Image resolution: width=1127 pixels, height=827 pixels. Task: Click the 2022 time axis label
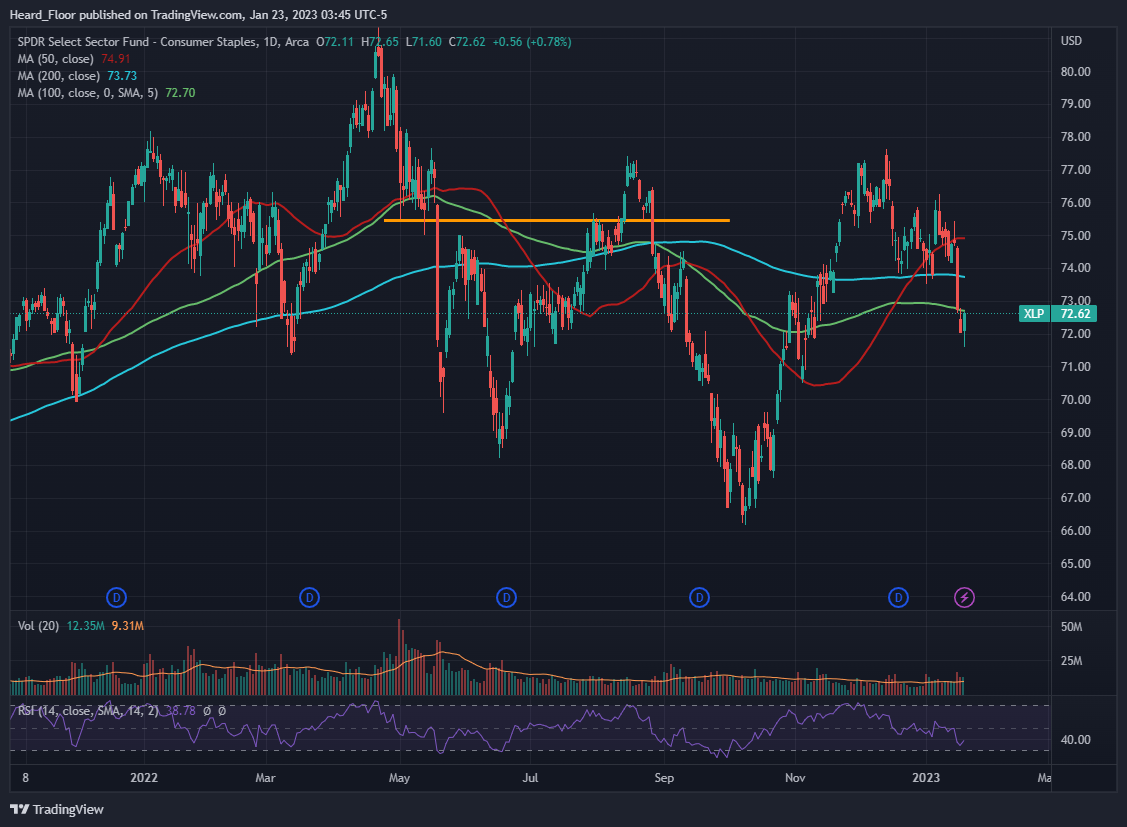(144, 777)
